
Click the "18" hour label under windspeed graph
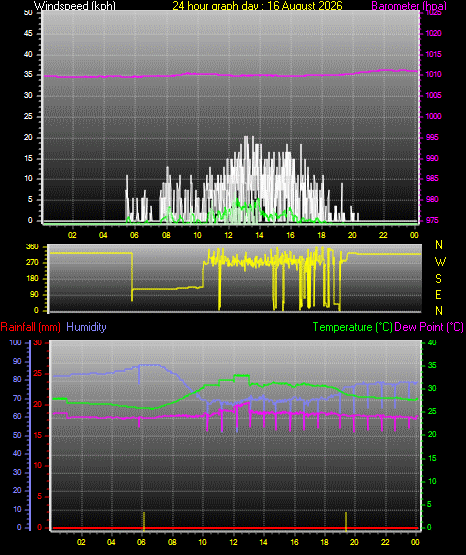[x=321, y=235]
